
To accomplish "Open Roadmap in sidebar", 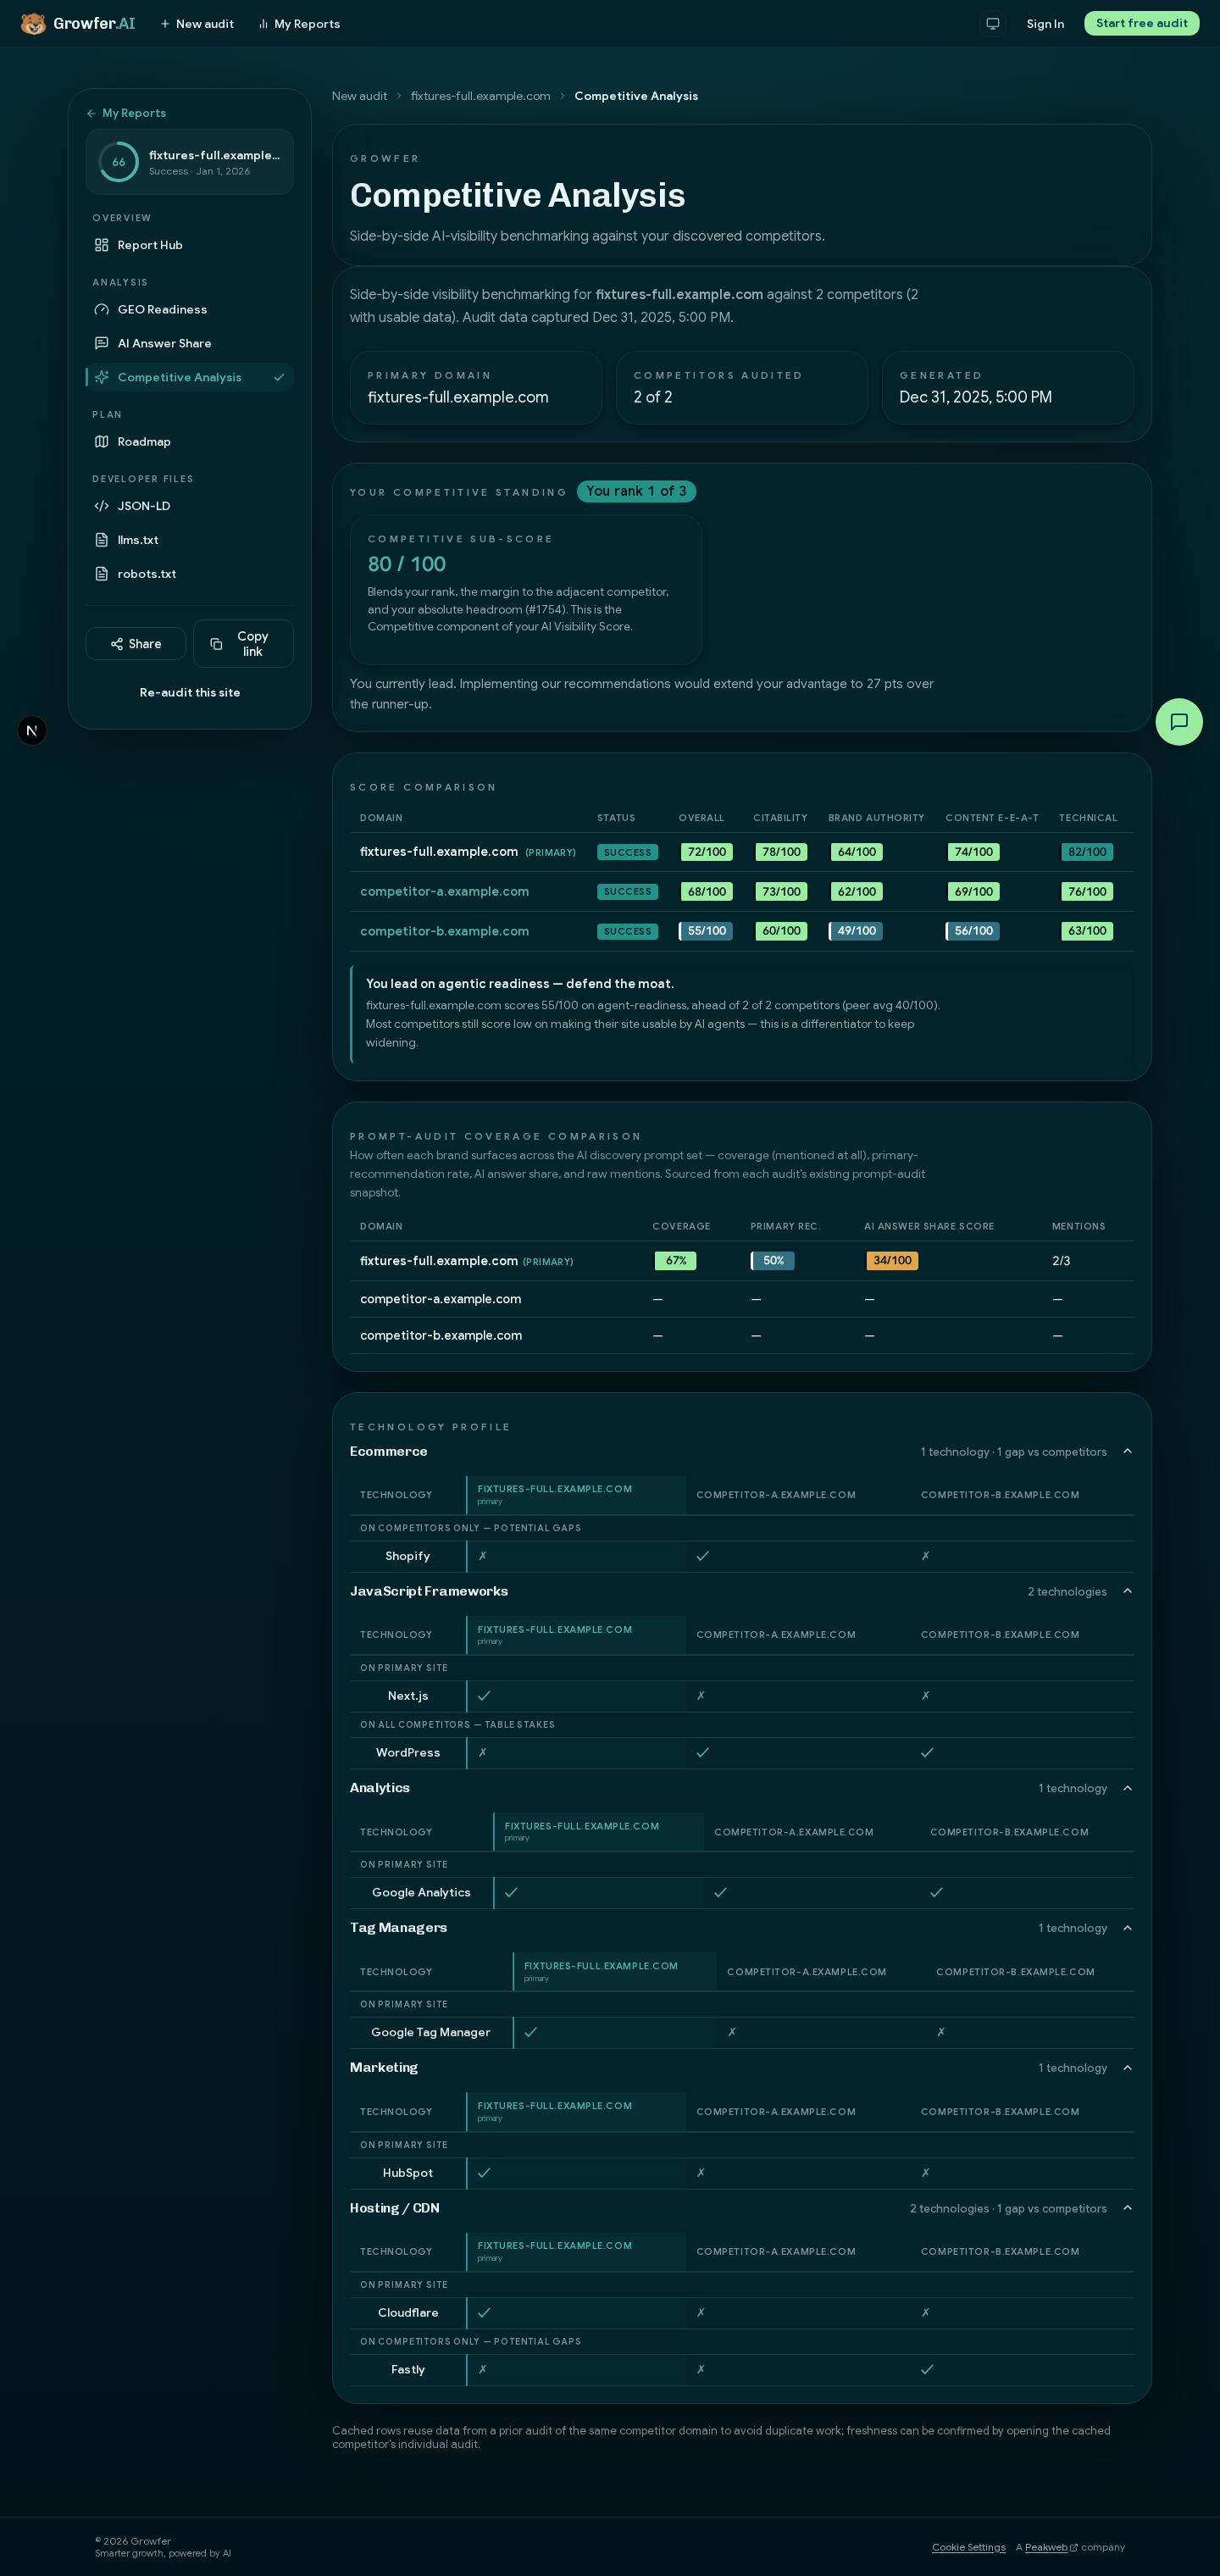I will pos(189,442).
